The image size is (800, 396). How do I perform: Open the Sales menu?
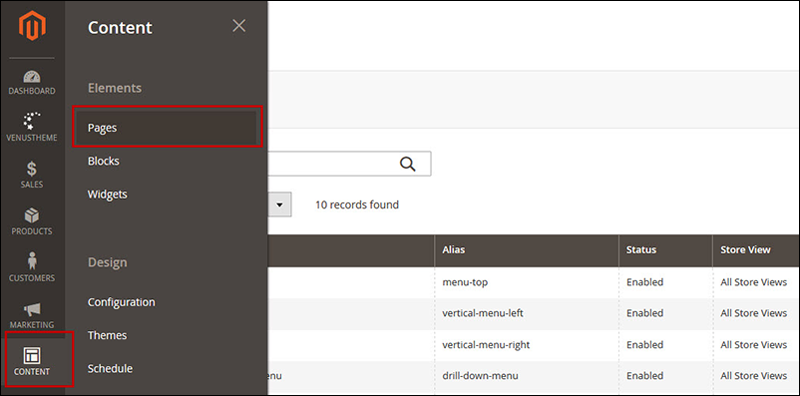click(x=32, y=175)
